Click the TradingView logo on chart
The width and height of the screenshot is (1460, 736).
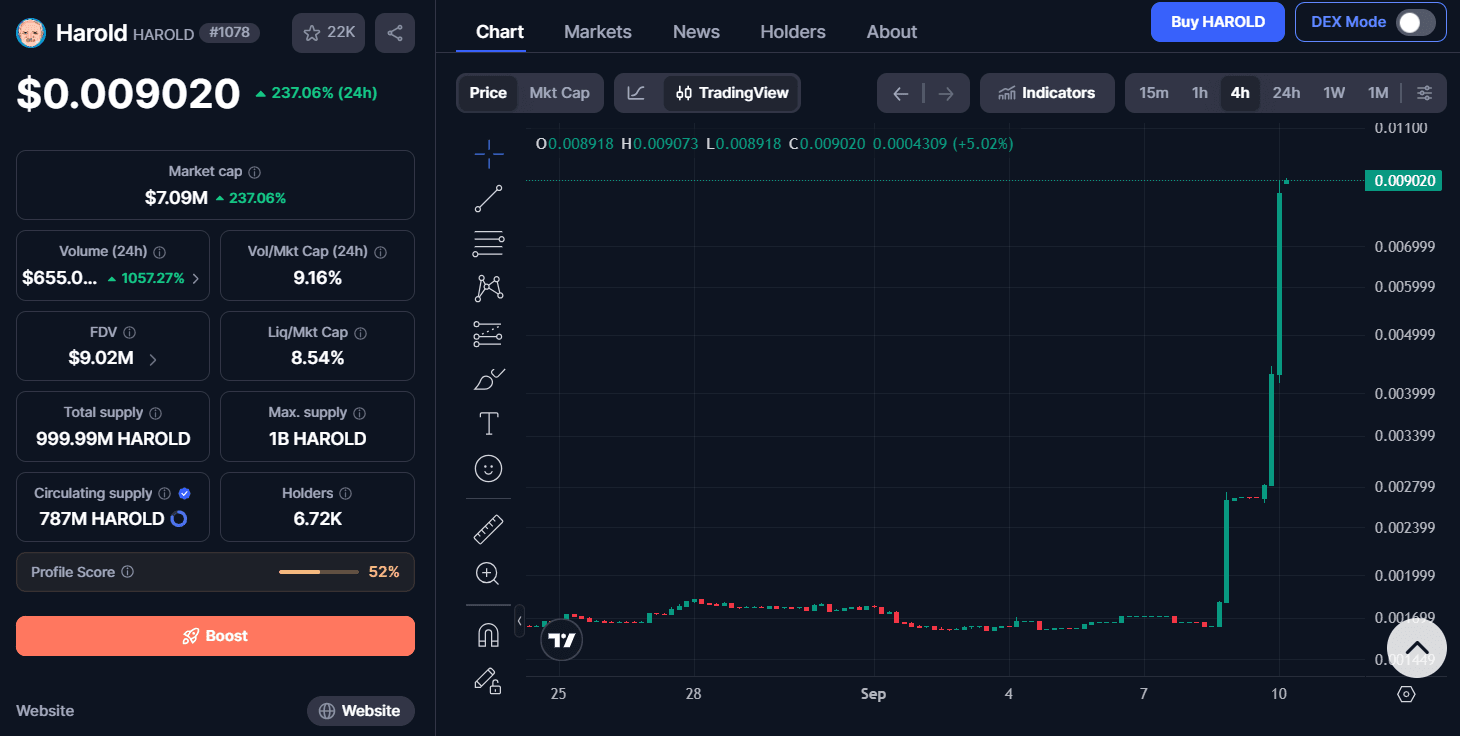coord(561,640)
